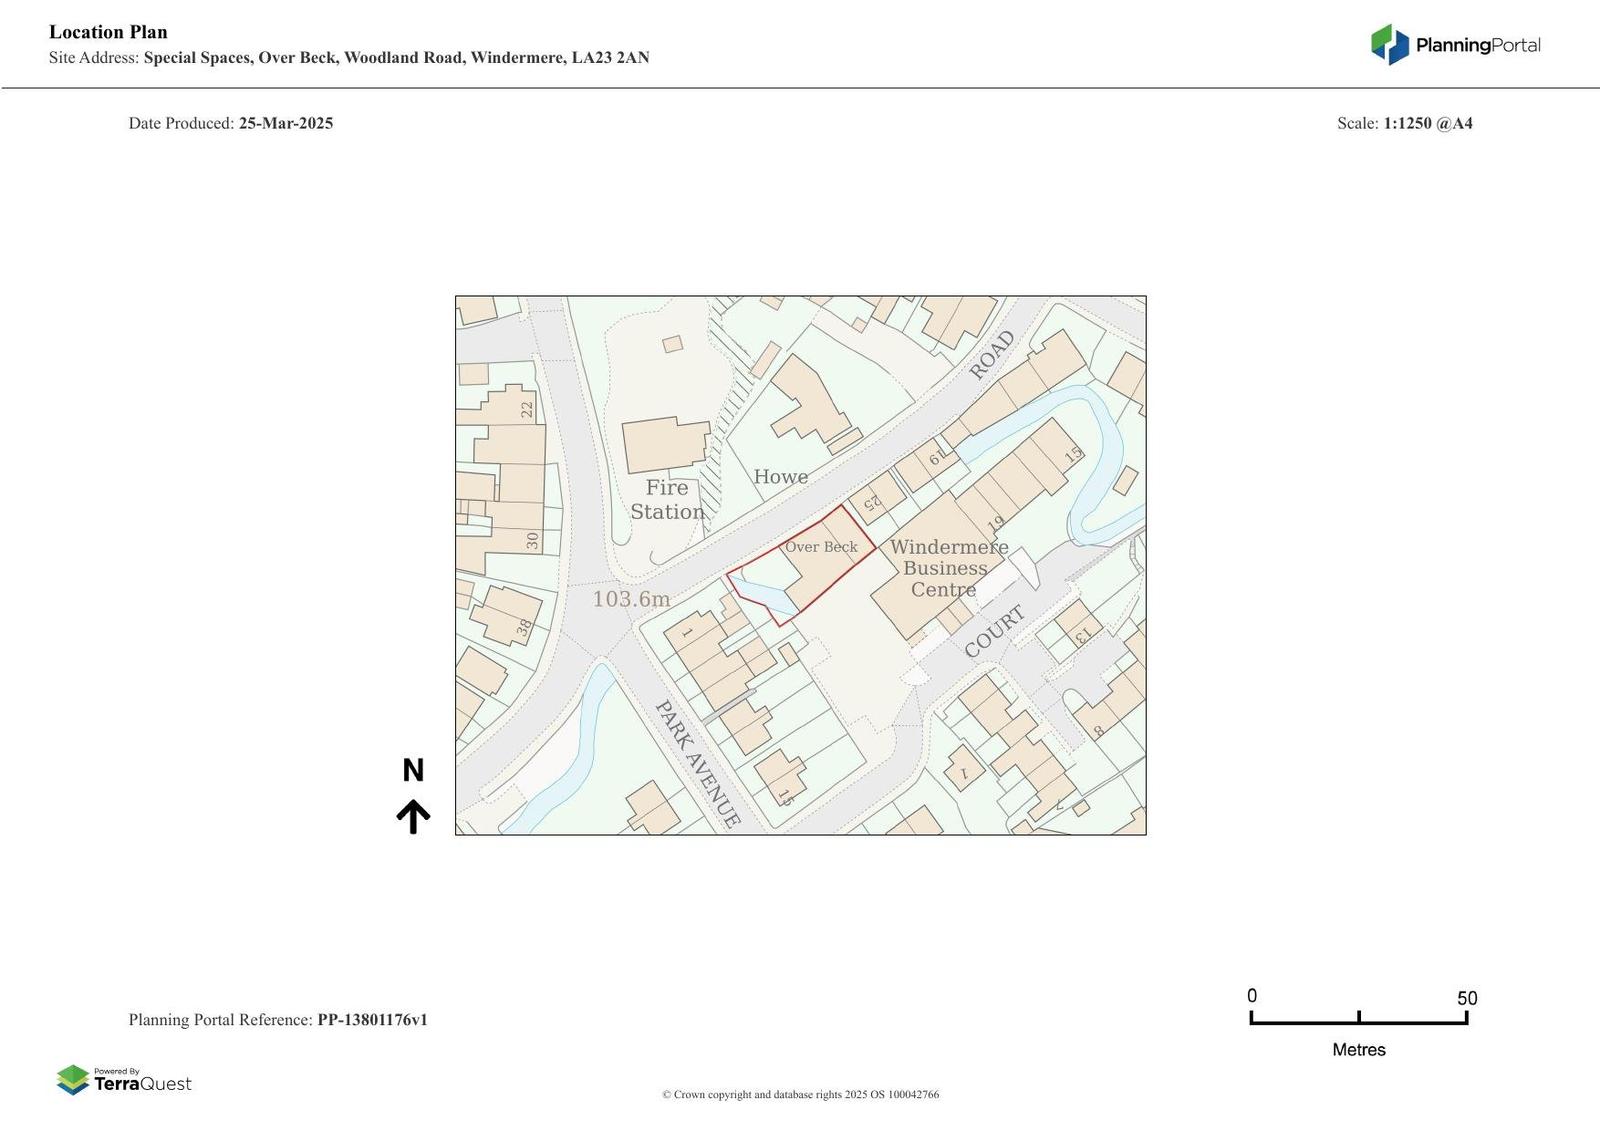Click the Windermere Business Centre label

pyautogui.click(x=948, y=568)
